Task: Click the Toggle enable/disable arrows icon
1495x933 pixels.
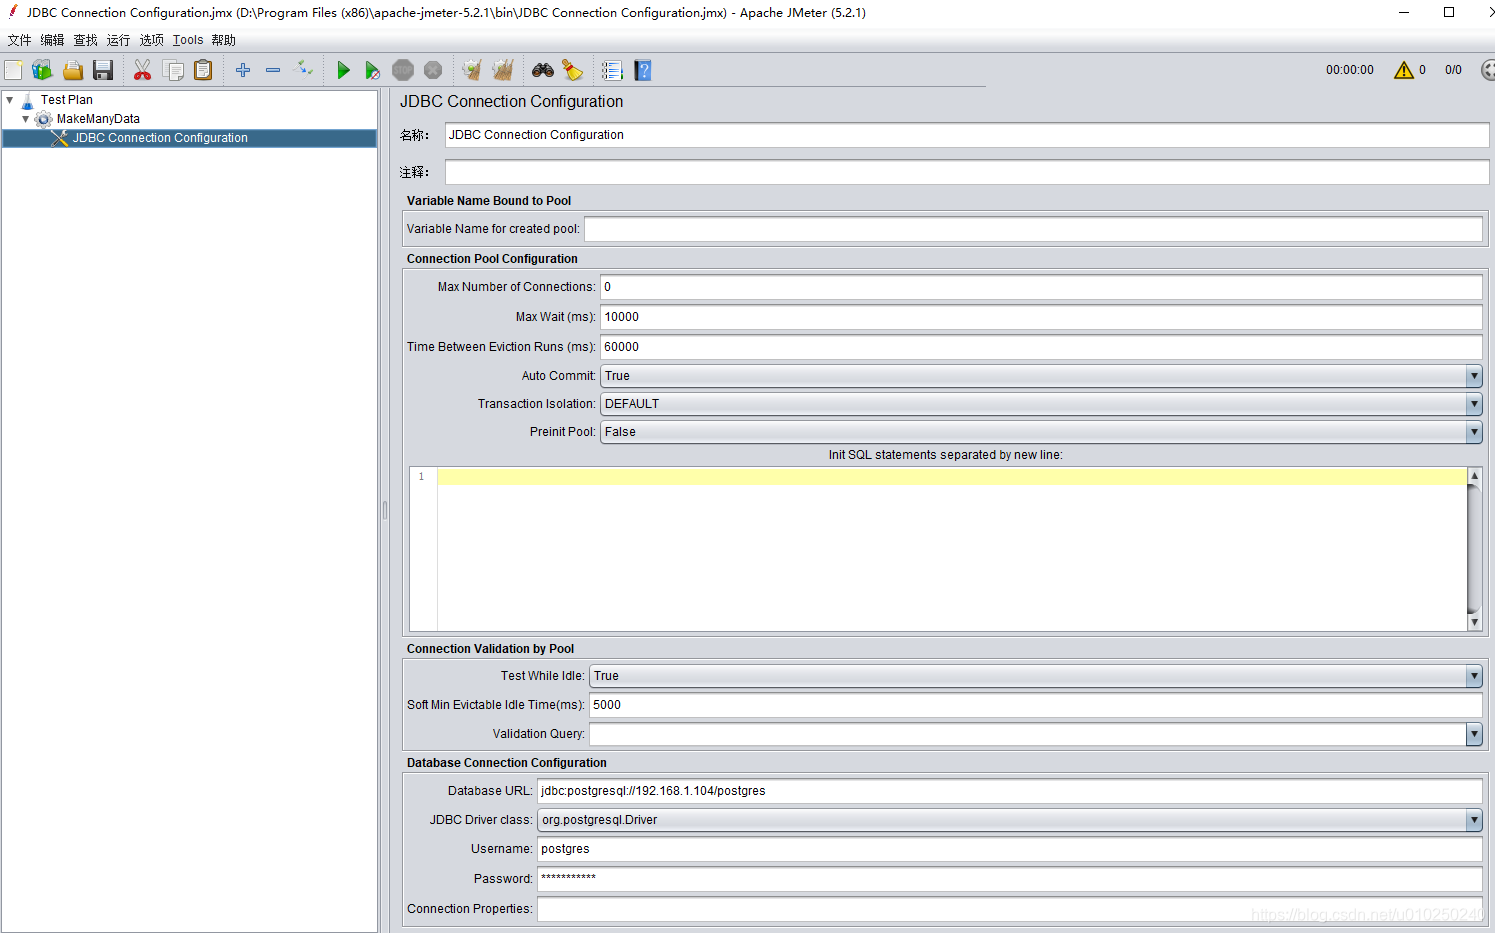Action: pos(303,69)
